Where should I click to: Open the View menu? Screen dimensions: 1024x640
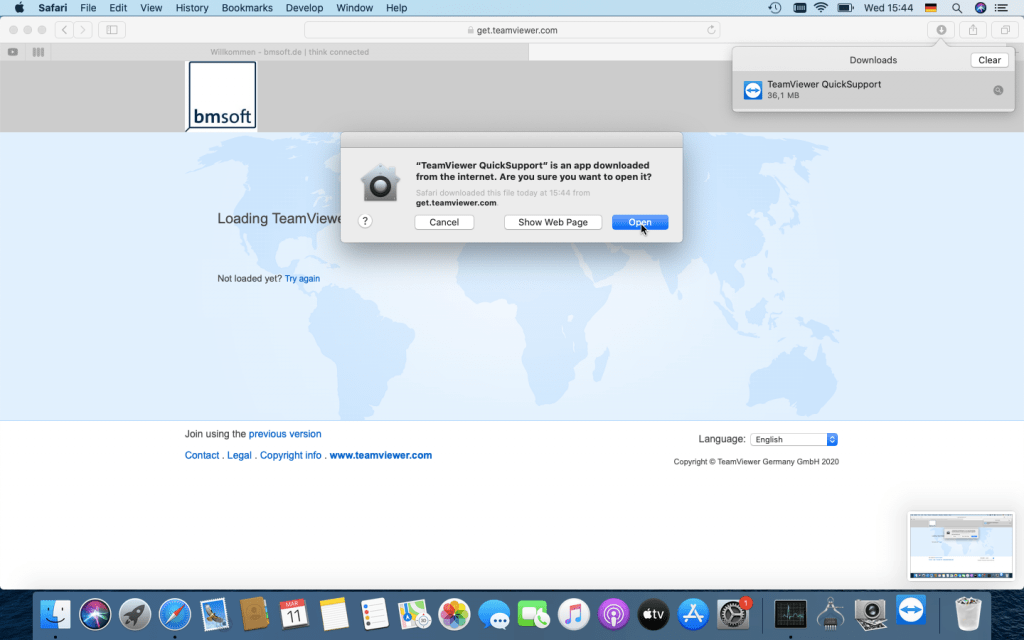tap(151, 8)
